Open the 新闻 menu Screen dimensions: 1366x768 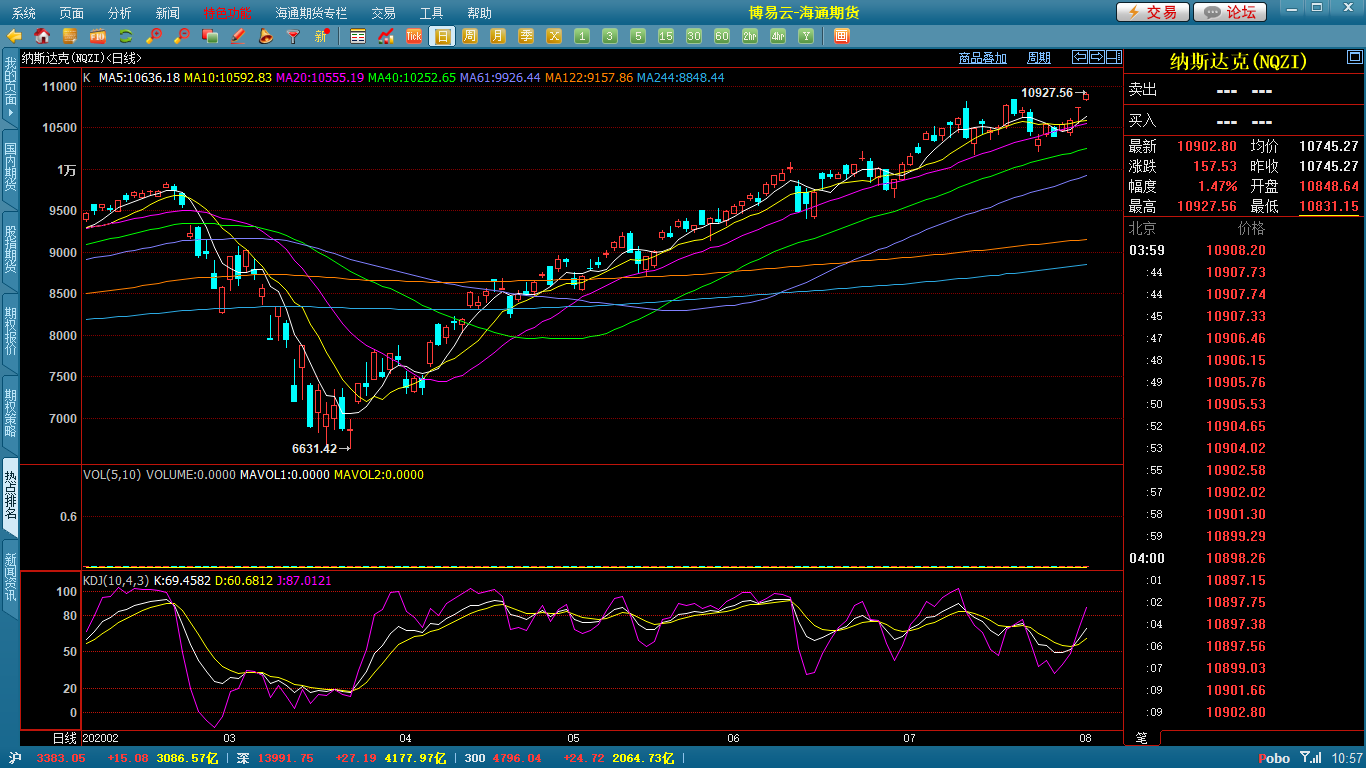click(168, 13)
